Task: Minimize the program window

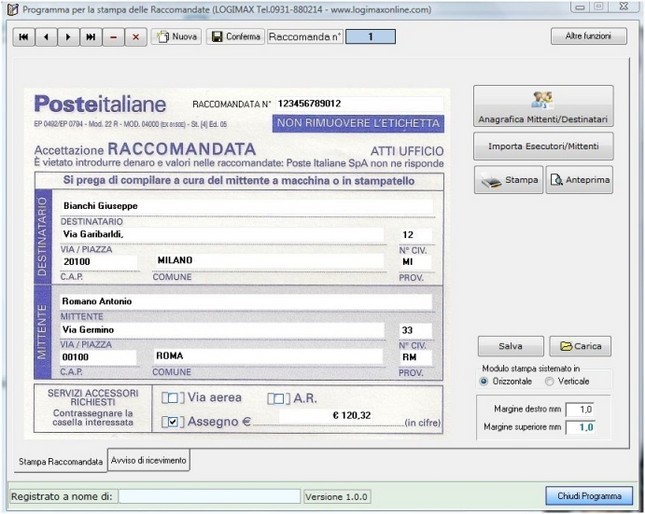Action: point(580,7)
